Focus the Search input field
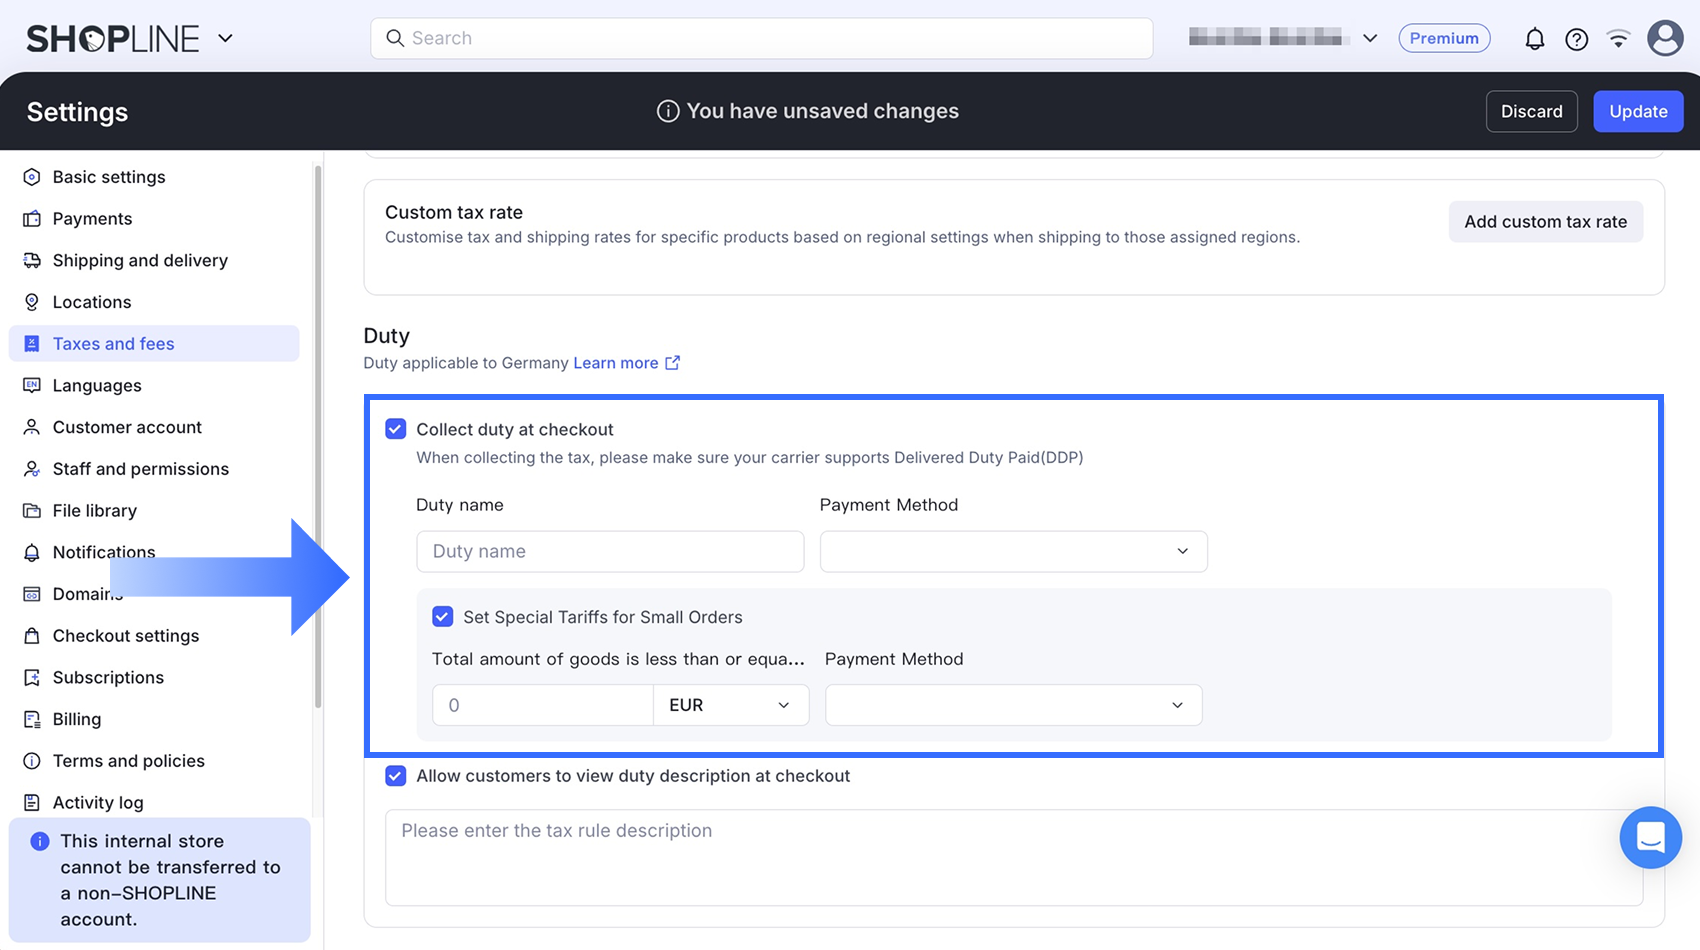This screenshot has height=950, width=1700. (x=761, y=38)
